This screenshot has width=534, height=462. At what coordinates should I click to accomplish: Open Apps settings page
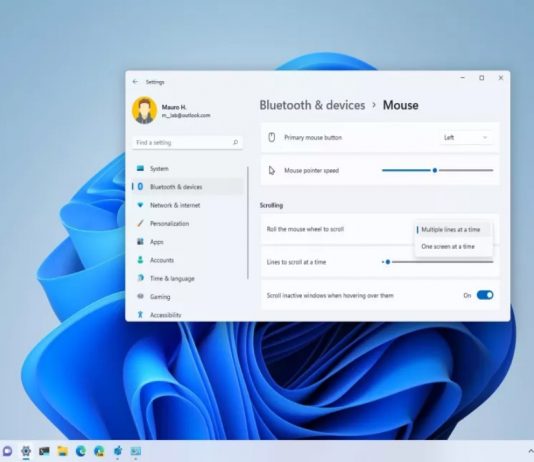point(187,242)
